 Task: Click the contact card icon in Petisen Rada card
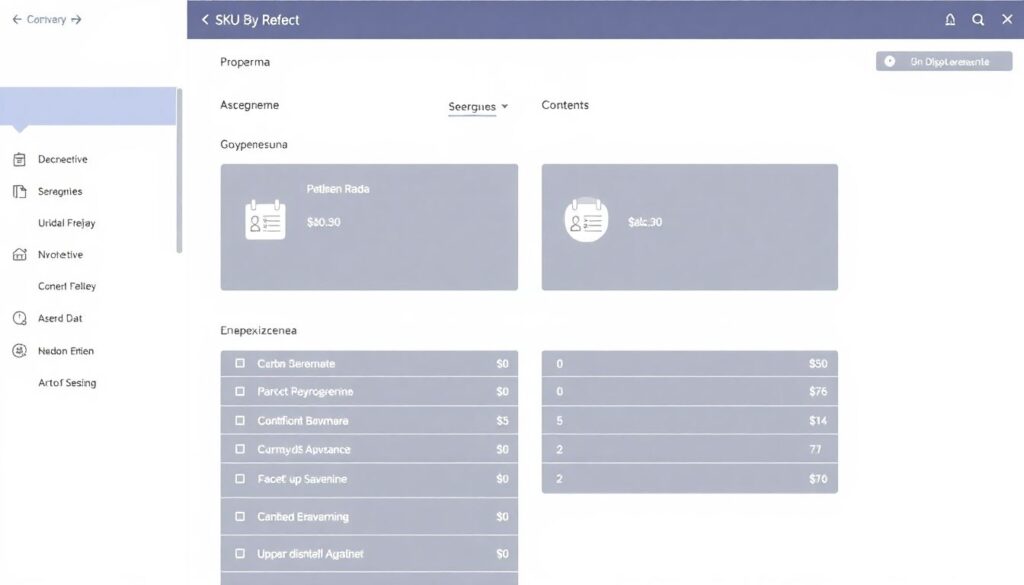coord(265,221)
